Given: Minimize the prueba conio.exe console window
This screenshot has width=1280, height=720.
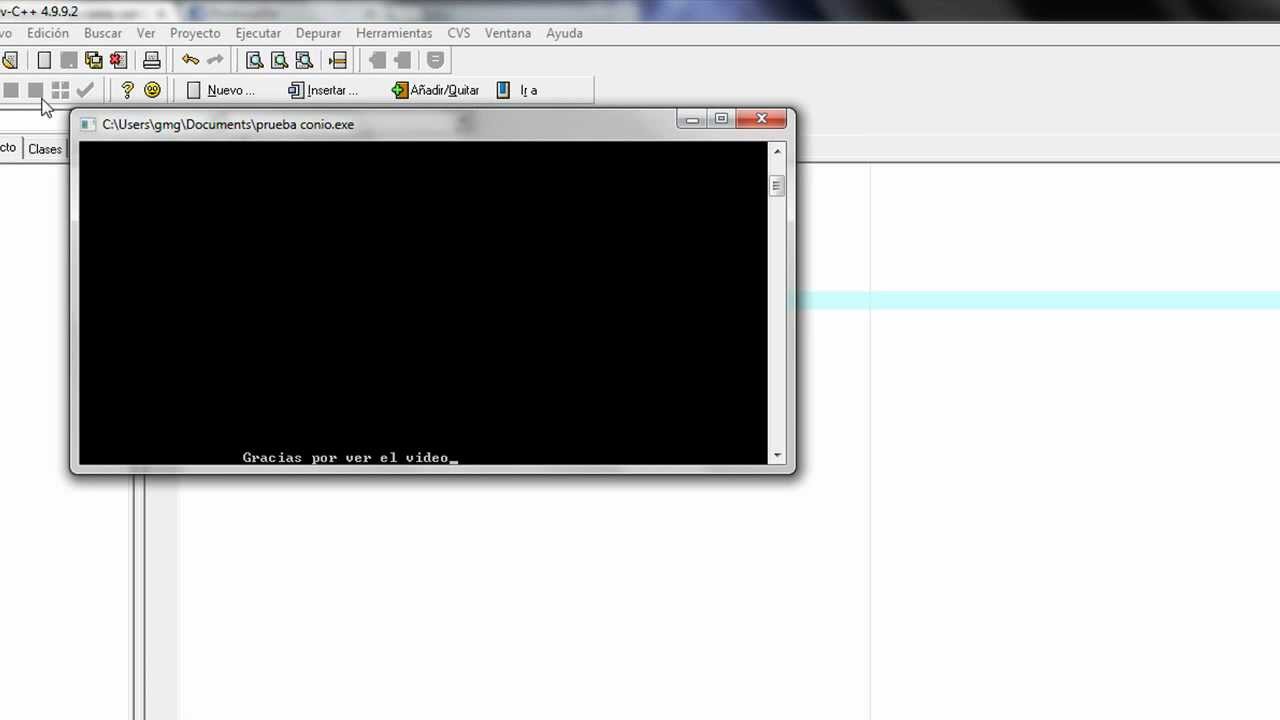Looking at the screenshot, I should (692, 119).
